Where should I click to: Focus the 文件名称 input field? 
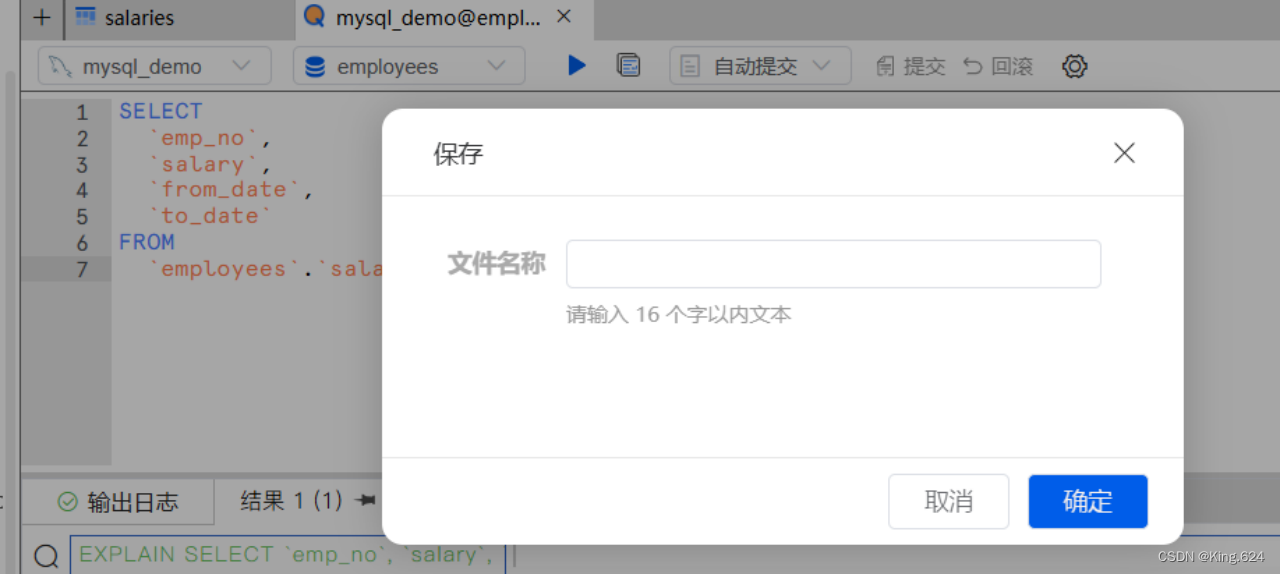[833, 264]
